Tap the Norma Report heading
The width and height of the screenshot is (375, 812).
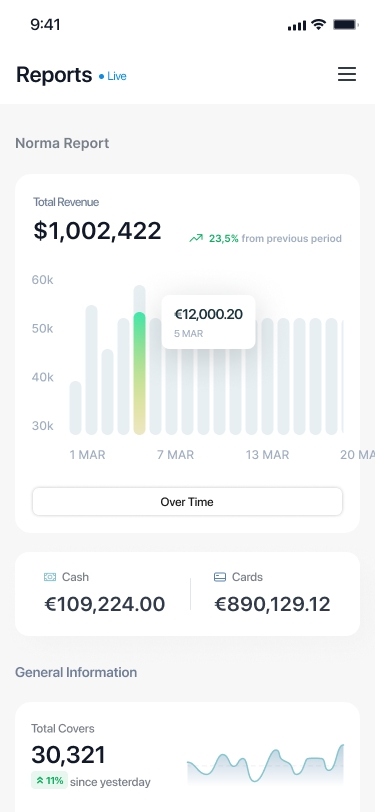click(x=62, y=143)
